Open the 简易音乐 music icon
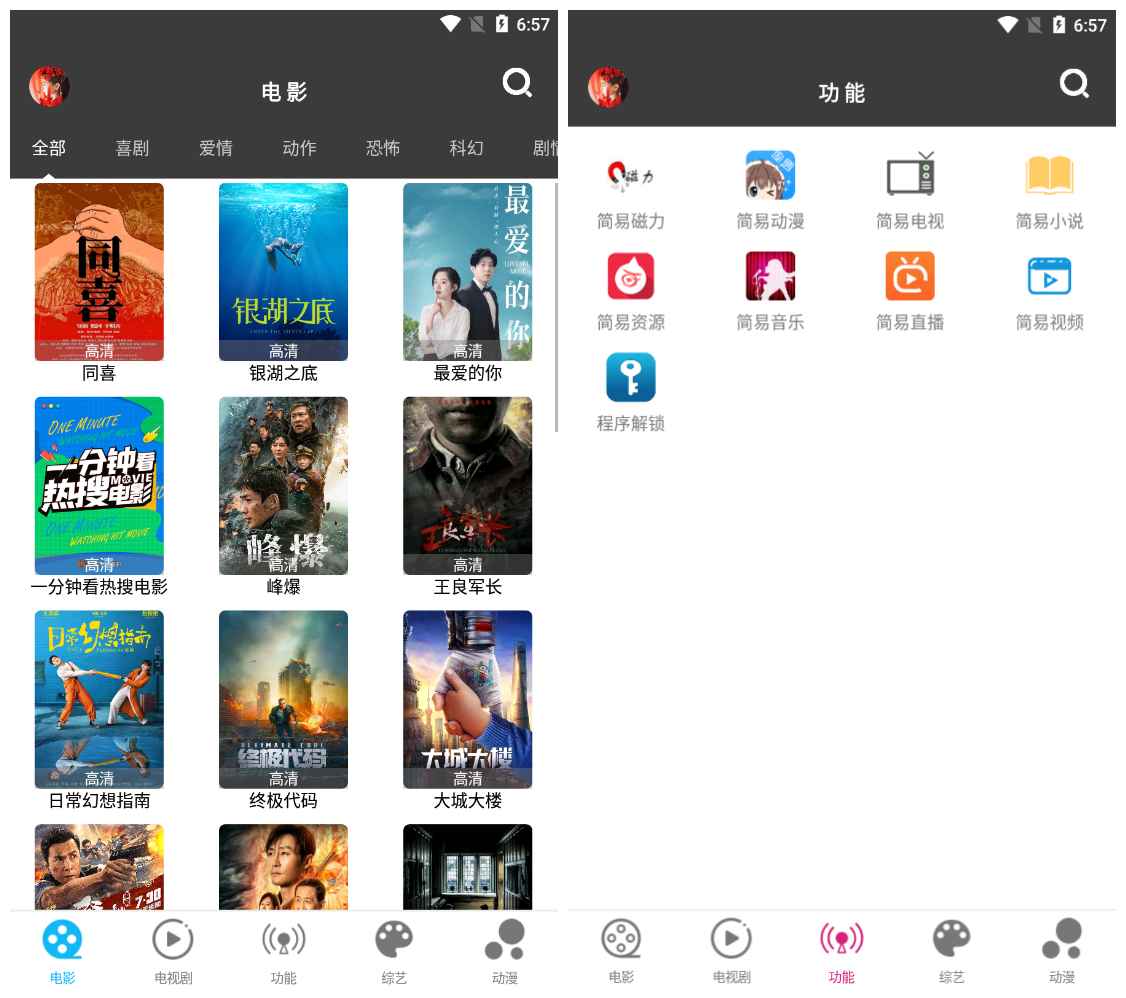The height and width of the screenshot is (998, 1126). pyautogui.click(x=770, y=277)
